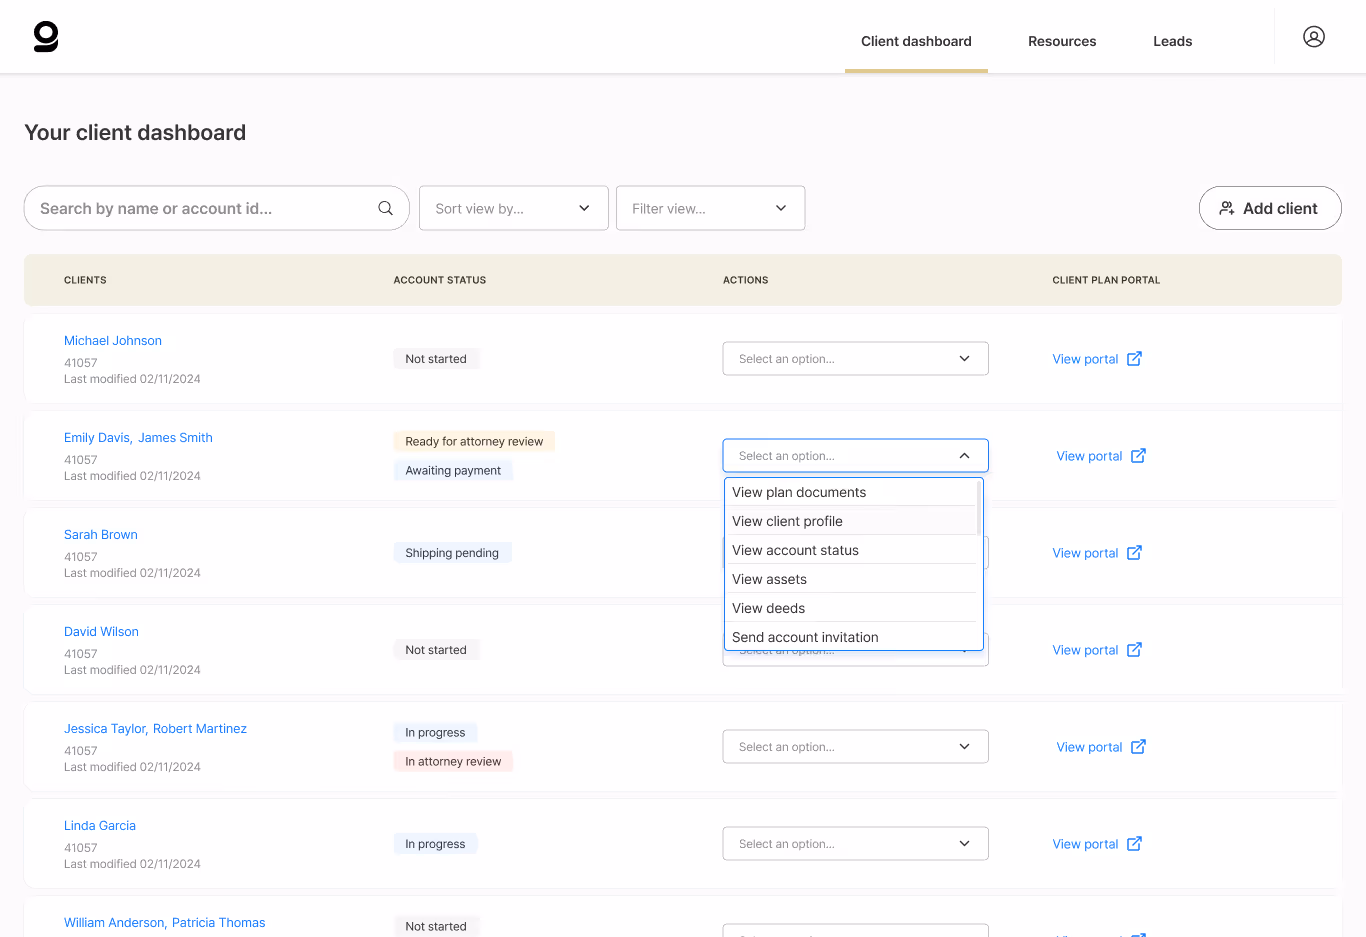This screenshot has height=937, width=1366.
Task: Click the CLIENT PLAN PORTAL column header
Action: click(1106, 280)
